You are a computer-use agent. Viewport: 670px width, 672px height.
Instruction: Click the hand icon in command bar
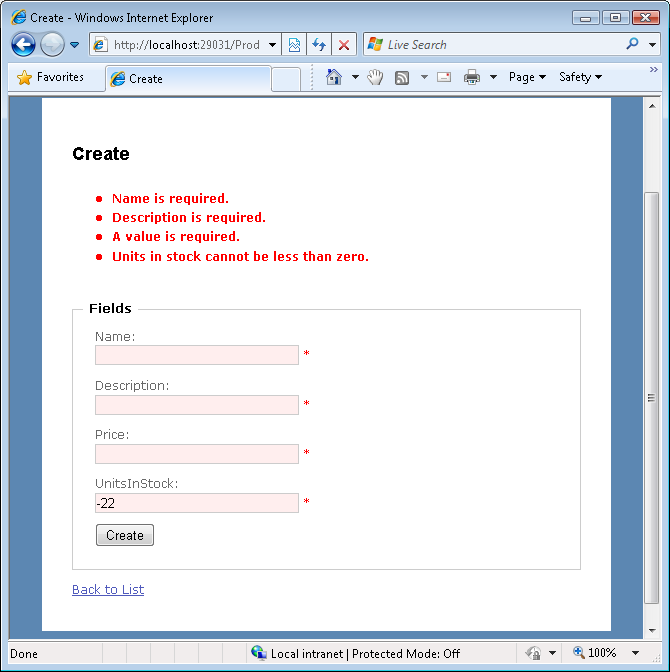click(375, 77)
